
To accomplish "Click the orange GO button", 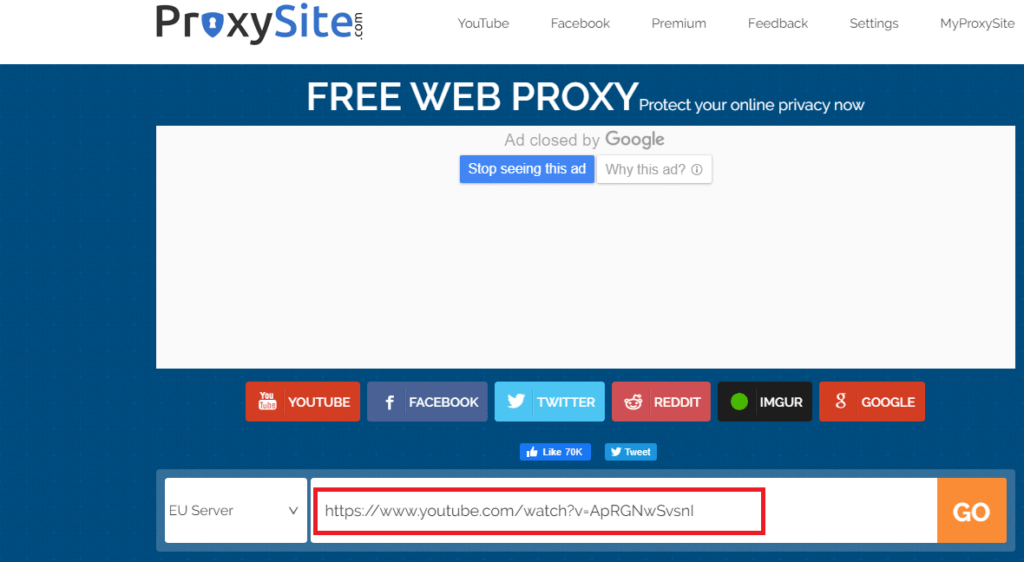I will pos(972,510).
